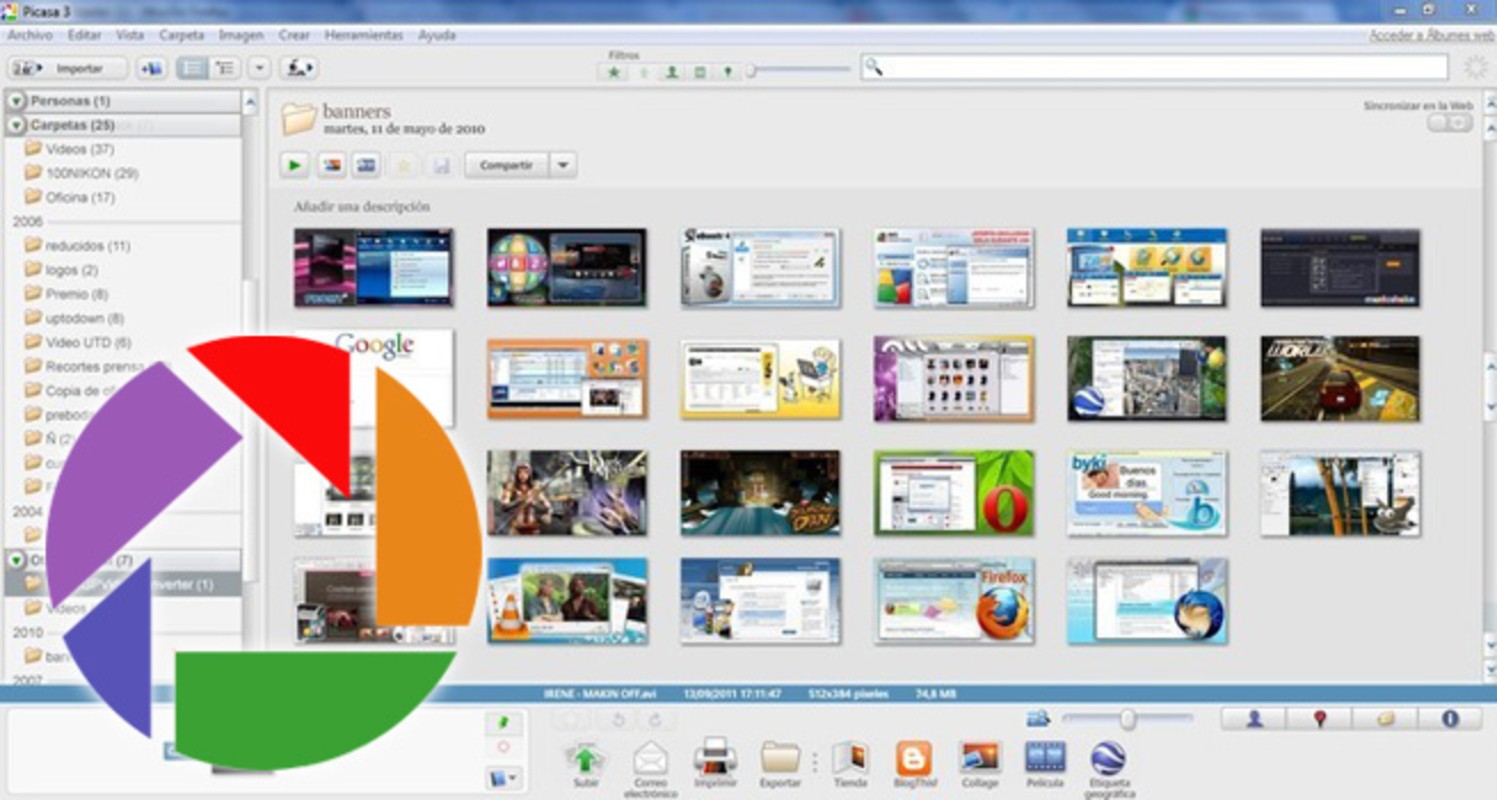Screen dimensions: 1497x800
Task: Click the thumbnail zoom slider handle
Action: pos(1128,719)
